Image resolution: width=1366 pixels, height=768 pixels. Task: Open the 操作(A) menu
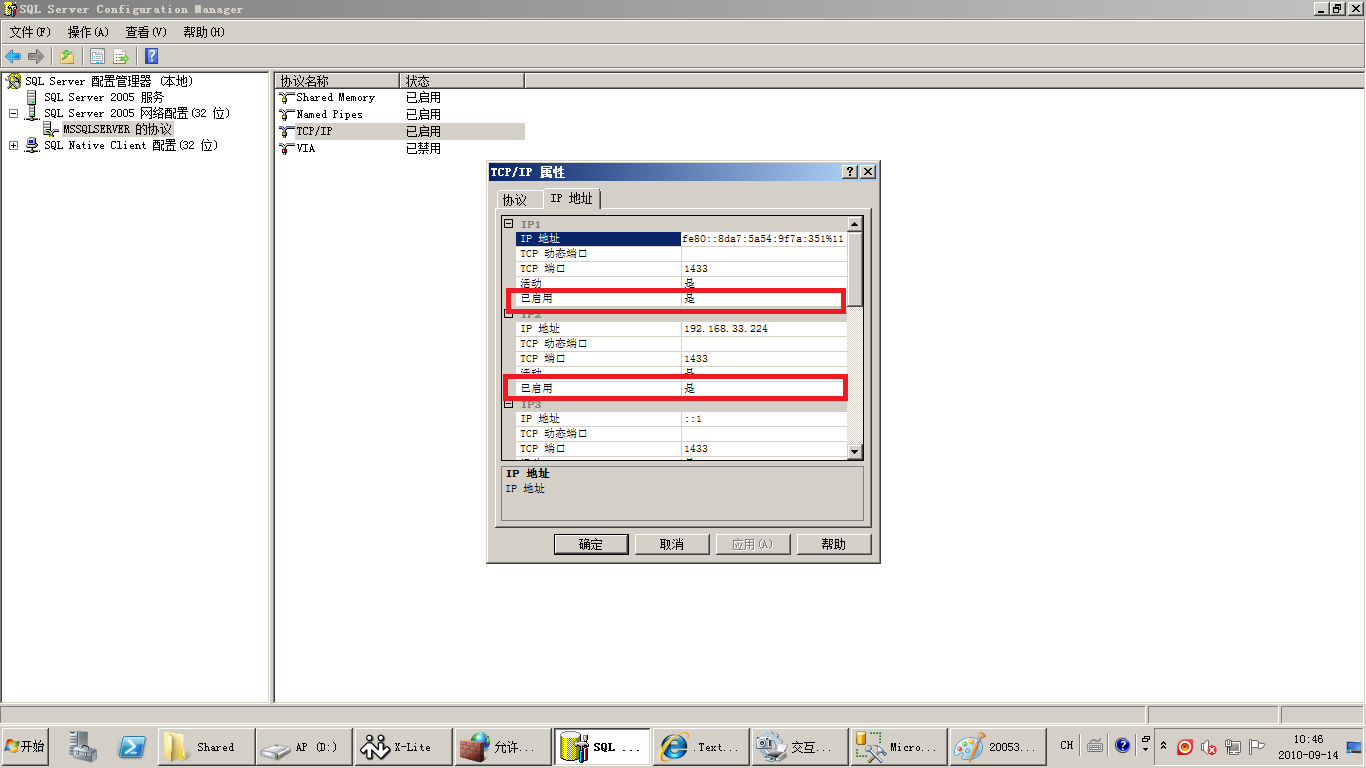point(88,32)
